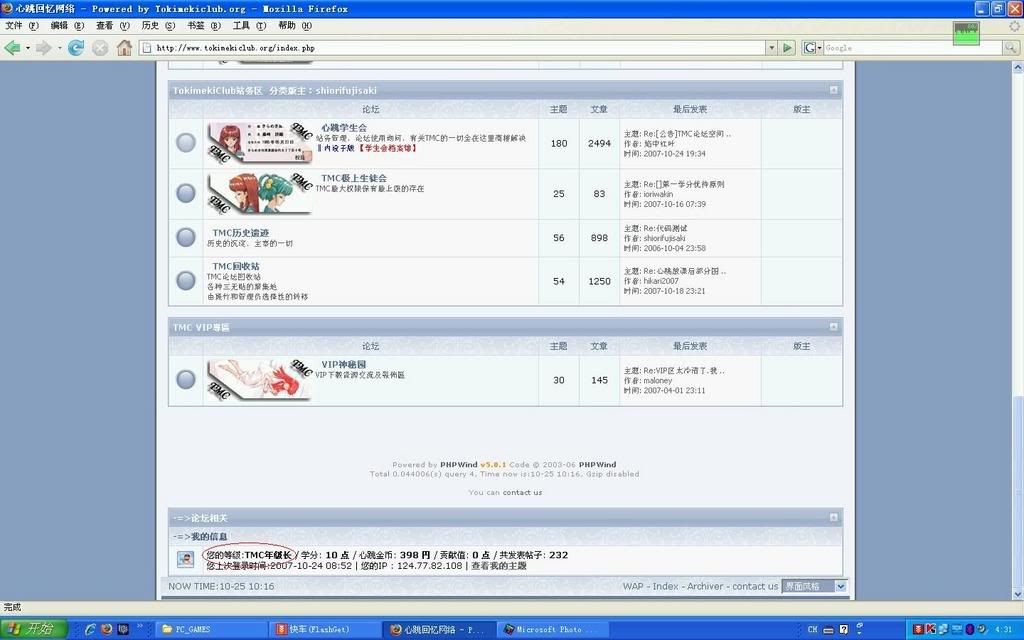The height and width of the screenshot is (640, 1024).
Task: Collapse the 论坛相关 section
Action: click(833, 517)
